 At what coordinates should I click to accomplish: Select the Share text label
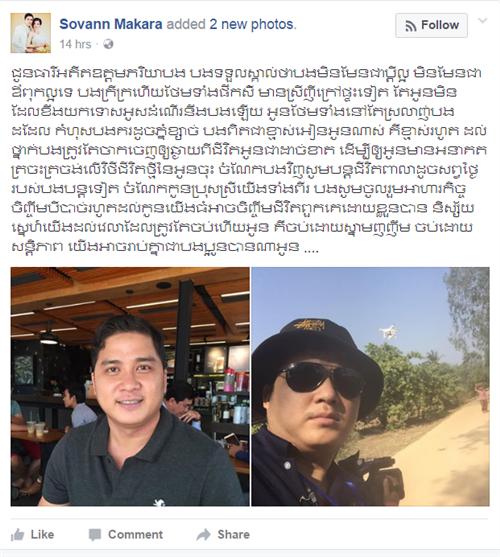tap(233, 535)
